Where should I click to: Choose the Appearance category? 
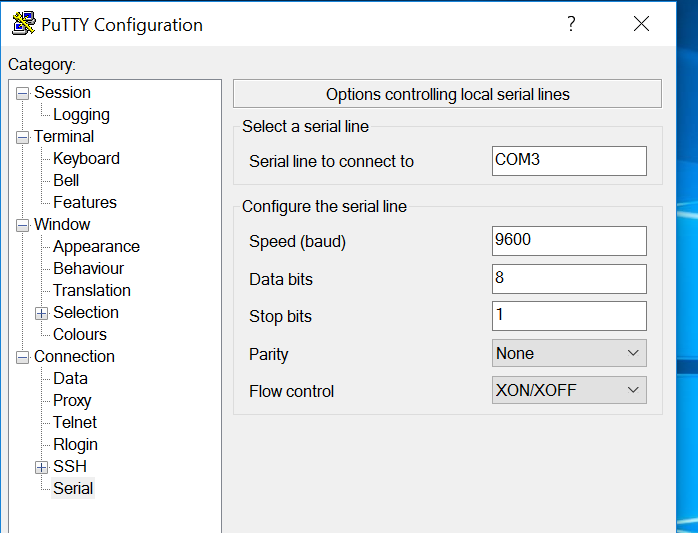96,247
